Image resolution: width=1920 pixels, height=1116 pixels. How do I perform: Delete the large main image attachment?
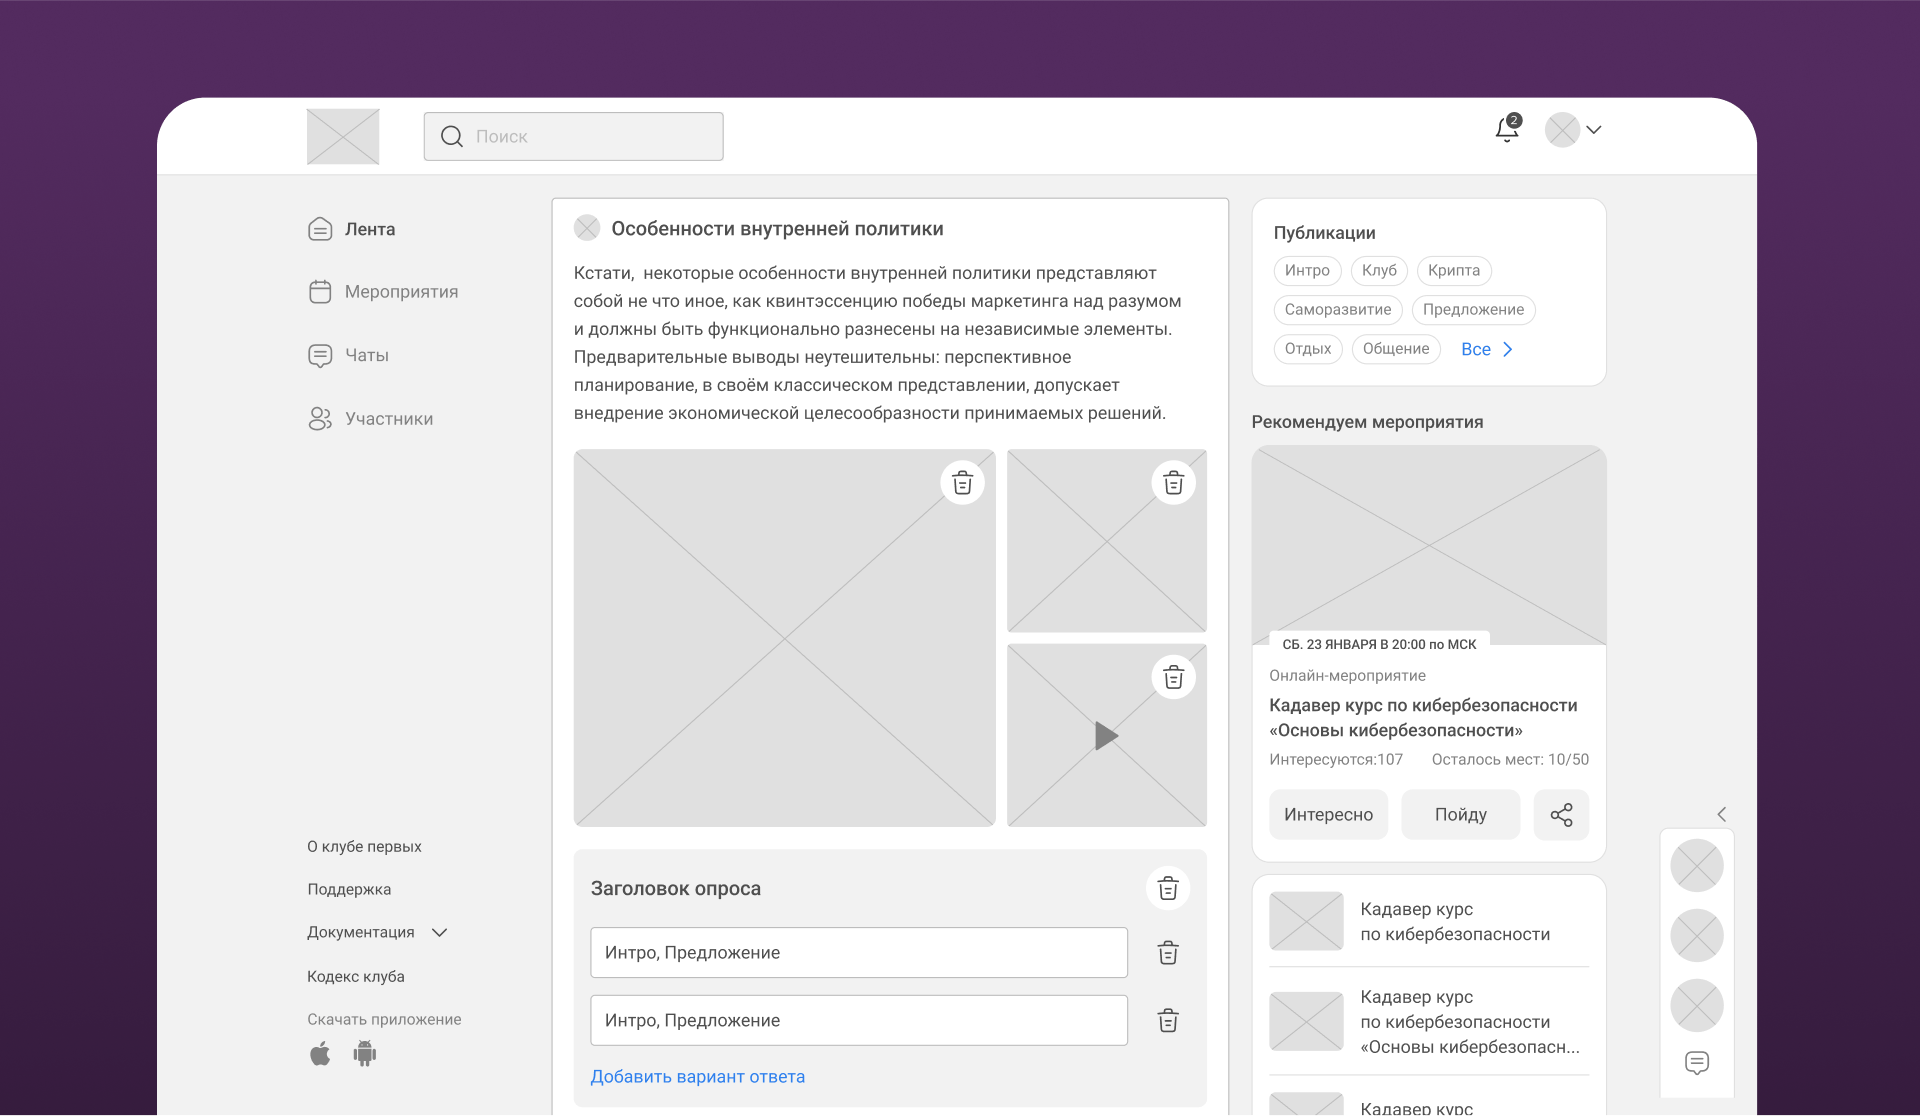coord(962,484)
